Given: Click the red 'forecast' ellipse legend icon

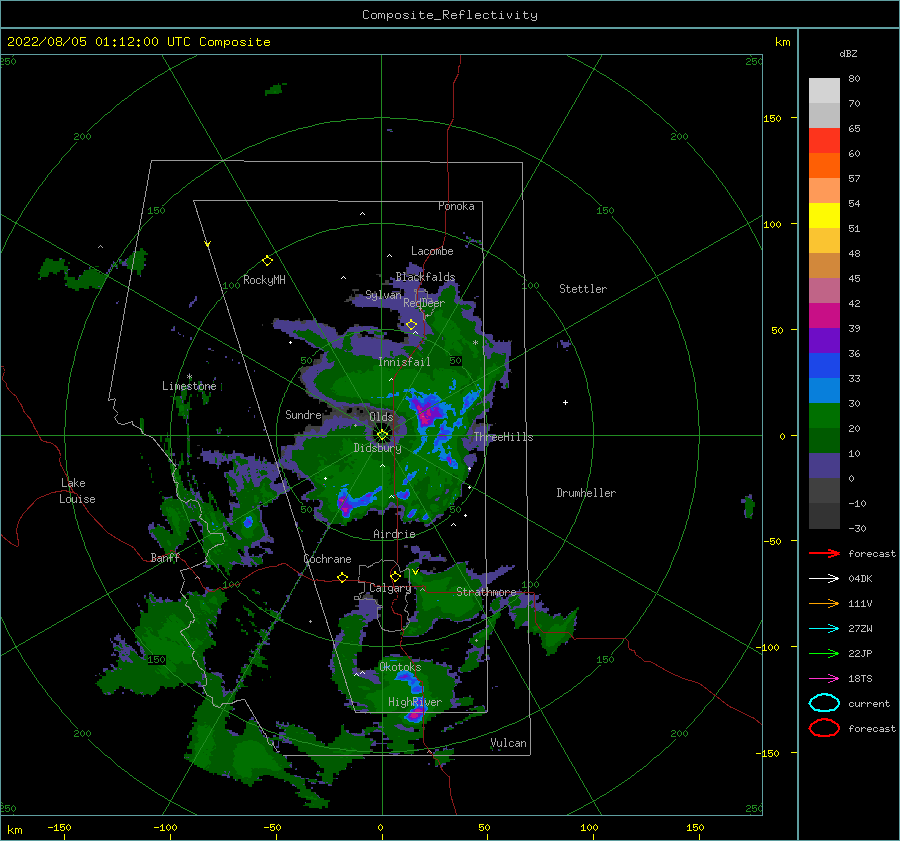Looking at the screenshot, I should [x=824, y=728].
